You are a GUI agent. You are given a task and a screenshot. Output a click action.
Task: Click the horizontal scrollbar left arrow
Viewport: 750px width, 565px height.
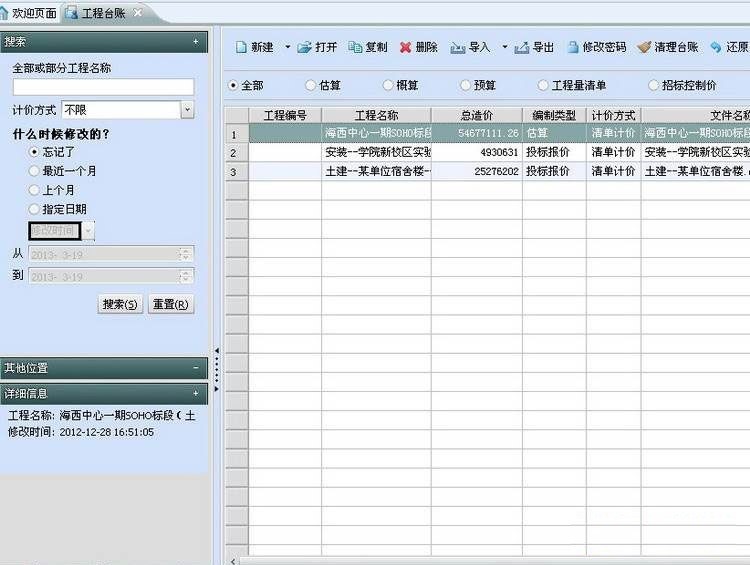click(x=233, y=561)
